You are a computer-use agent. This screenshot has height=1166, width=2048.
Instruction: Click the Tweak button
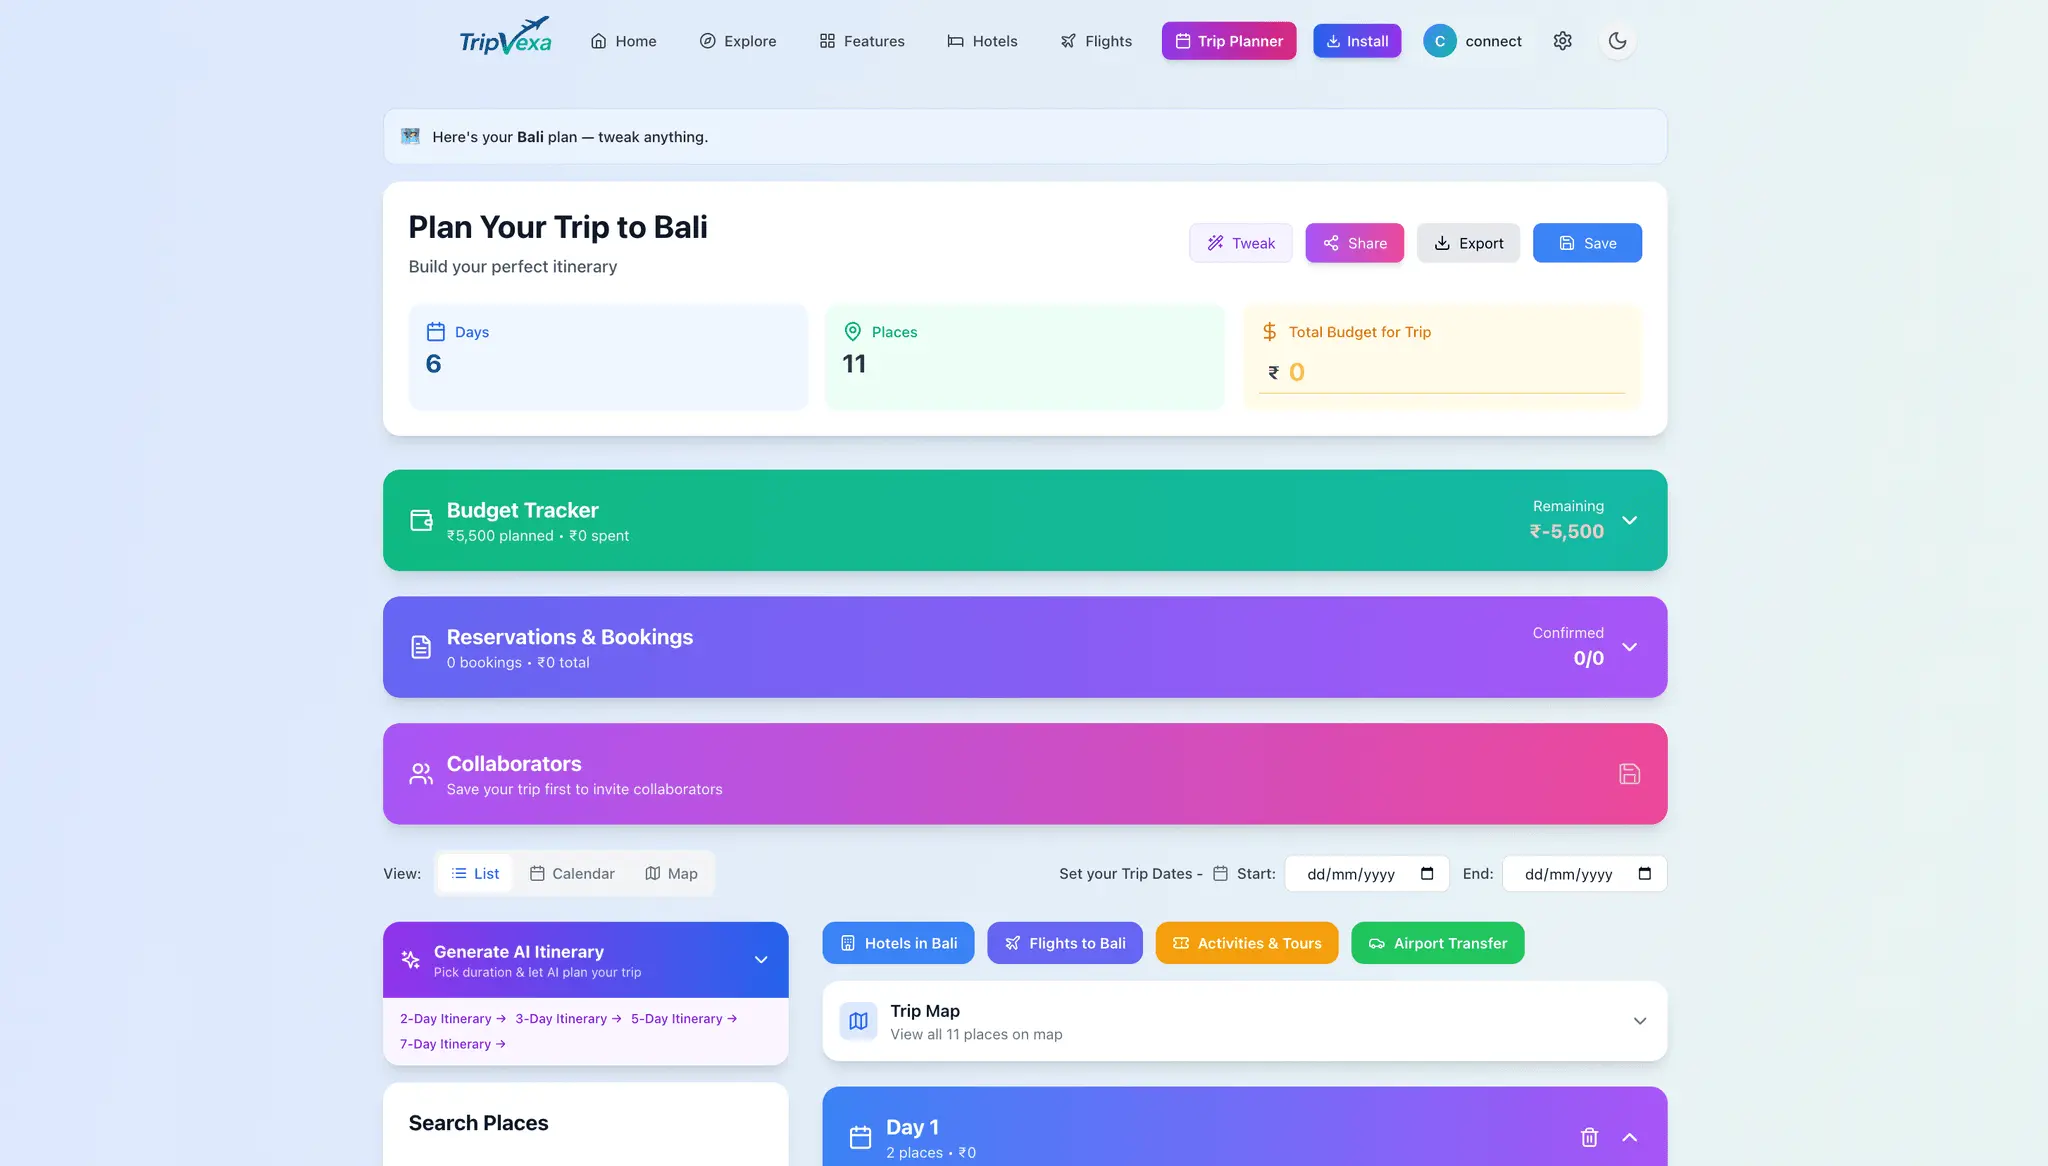1241,243
